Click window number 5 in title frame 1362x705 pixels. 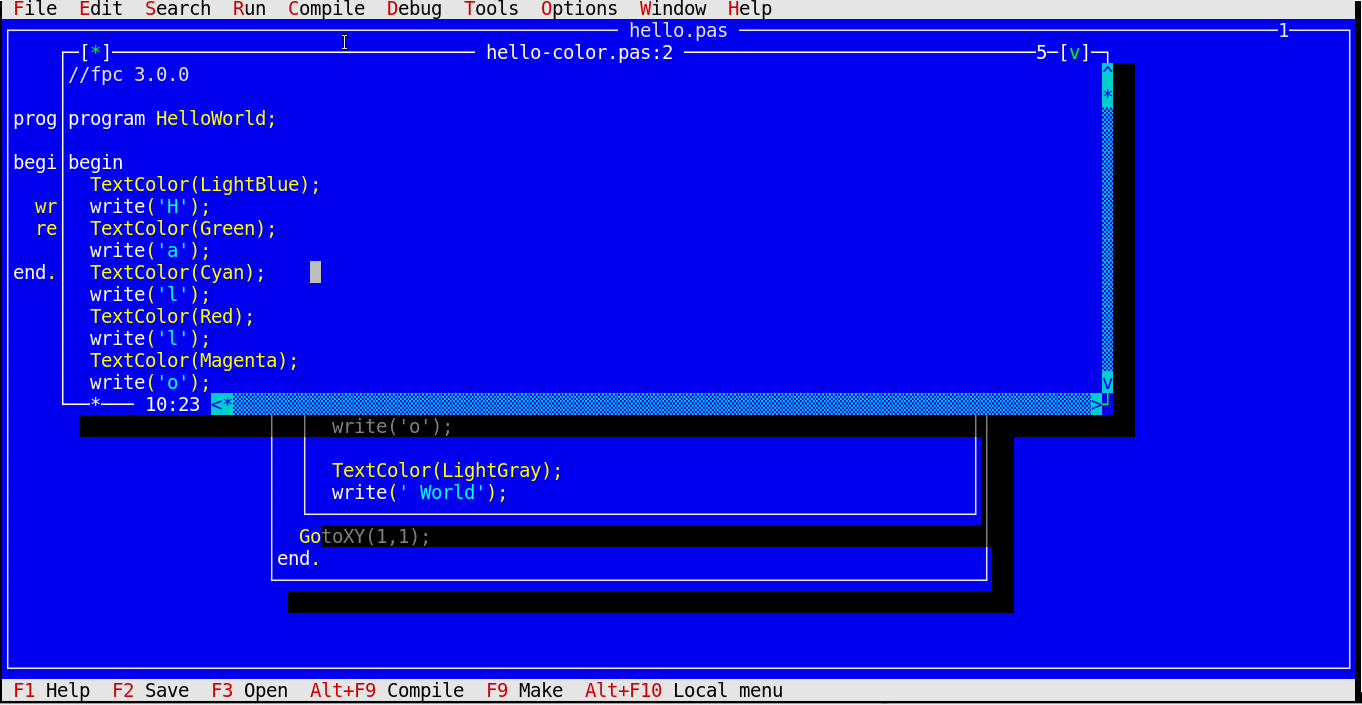[1041, 52]
